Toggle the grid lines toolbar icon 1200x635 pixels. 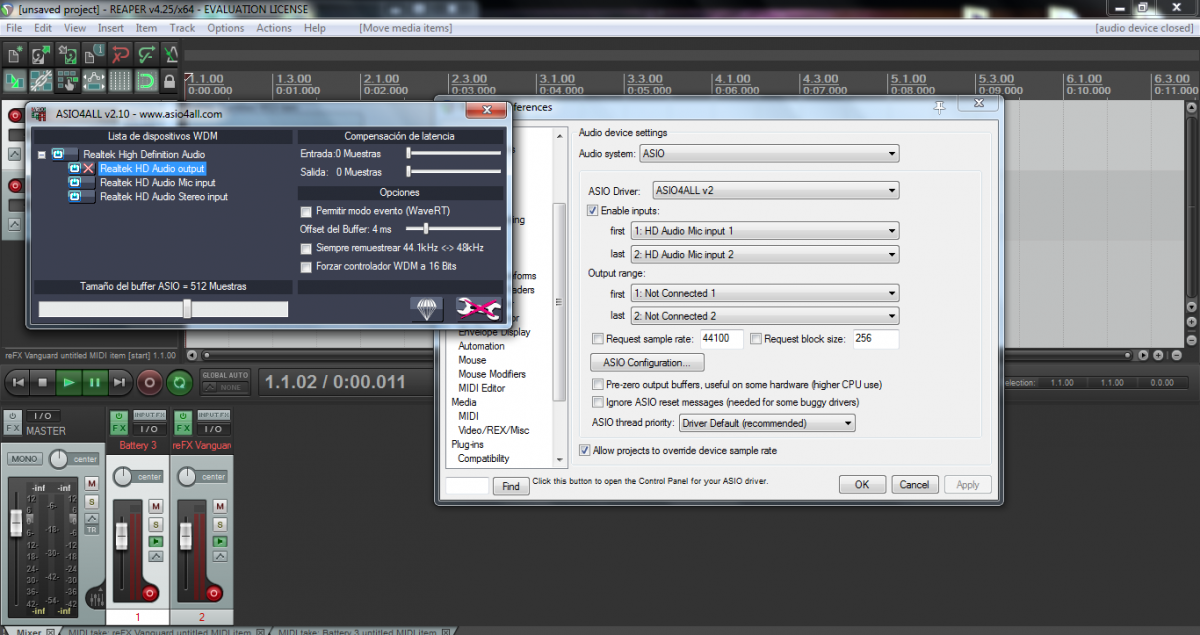pos(120,80)
